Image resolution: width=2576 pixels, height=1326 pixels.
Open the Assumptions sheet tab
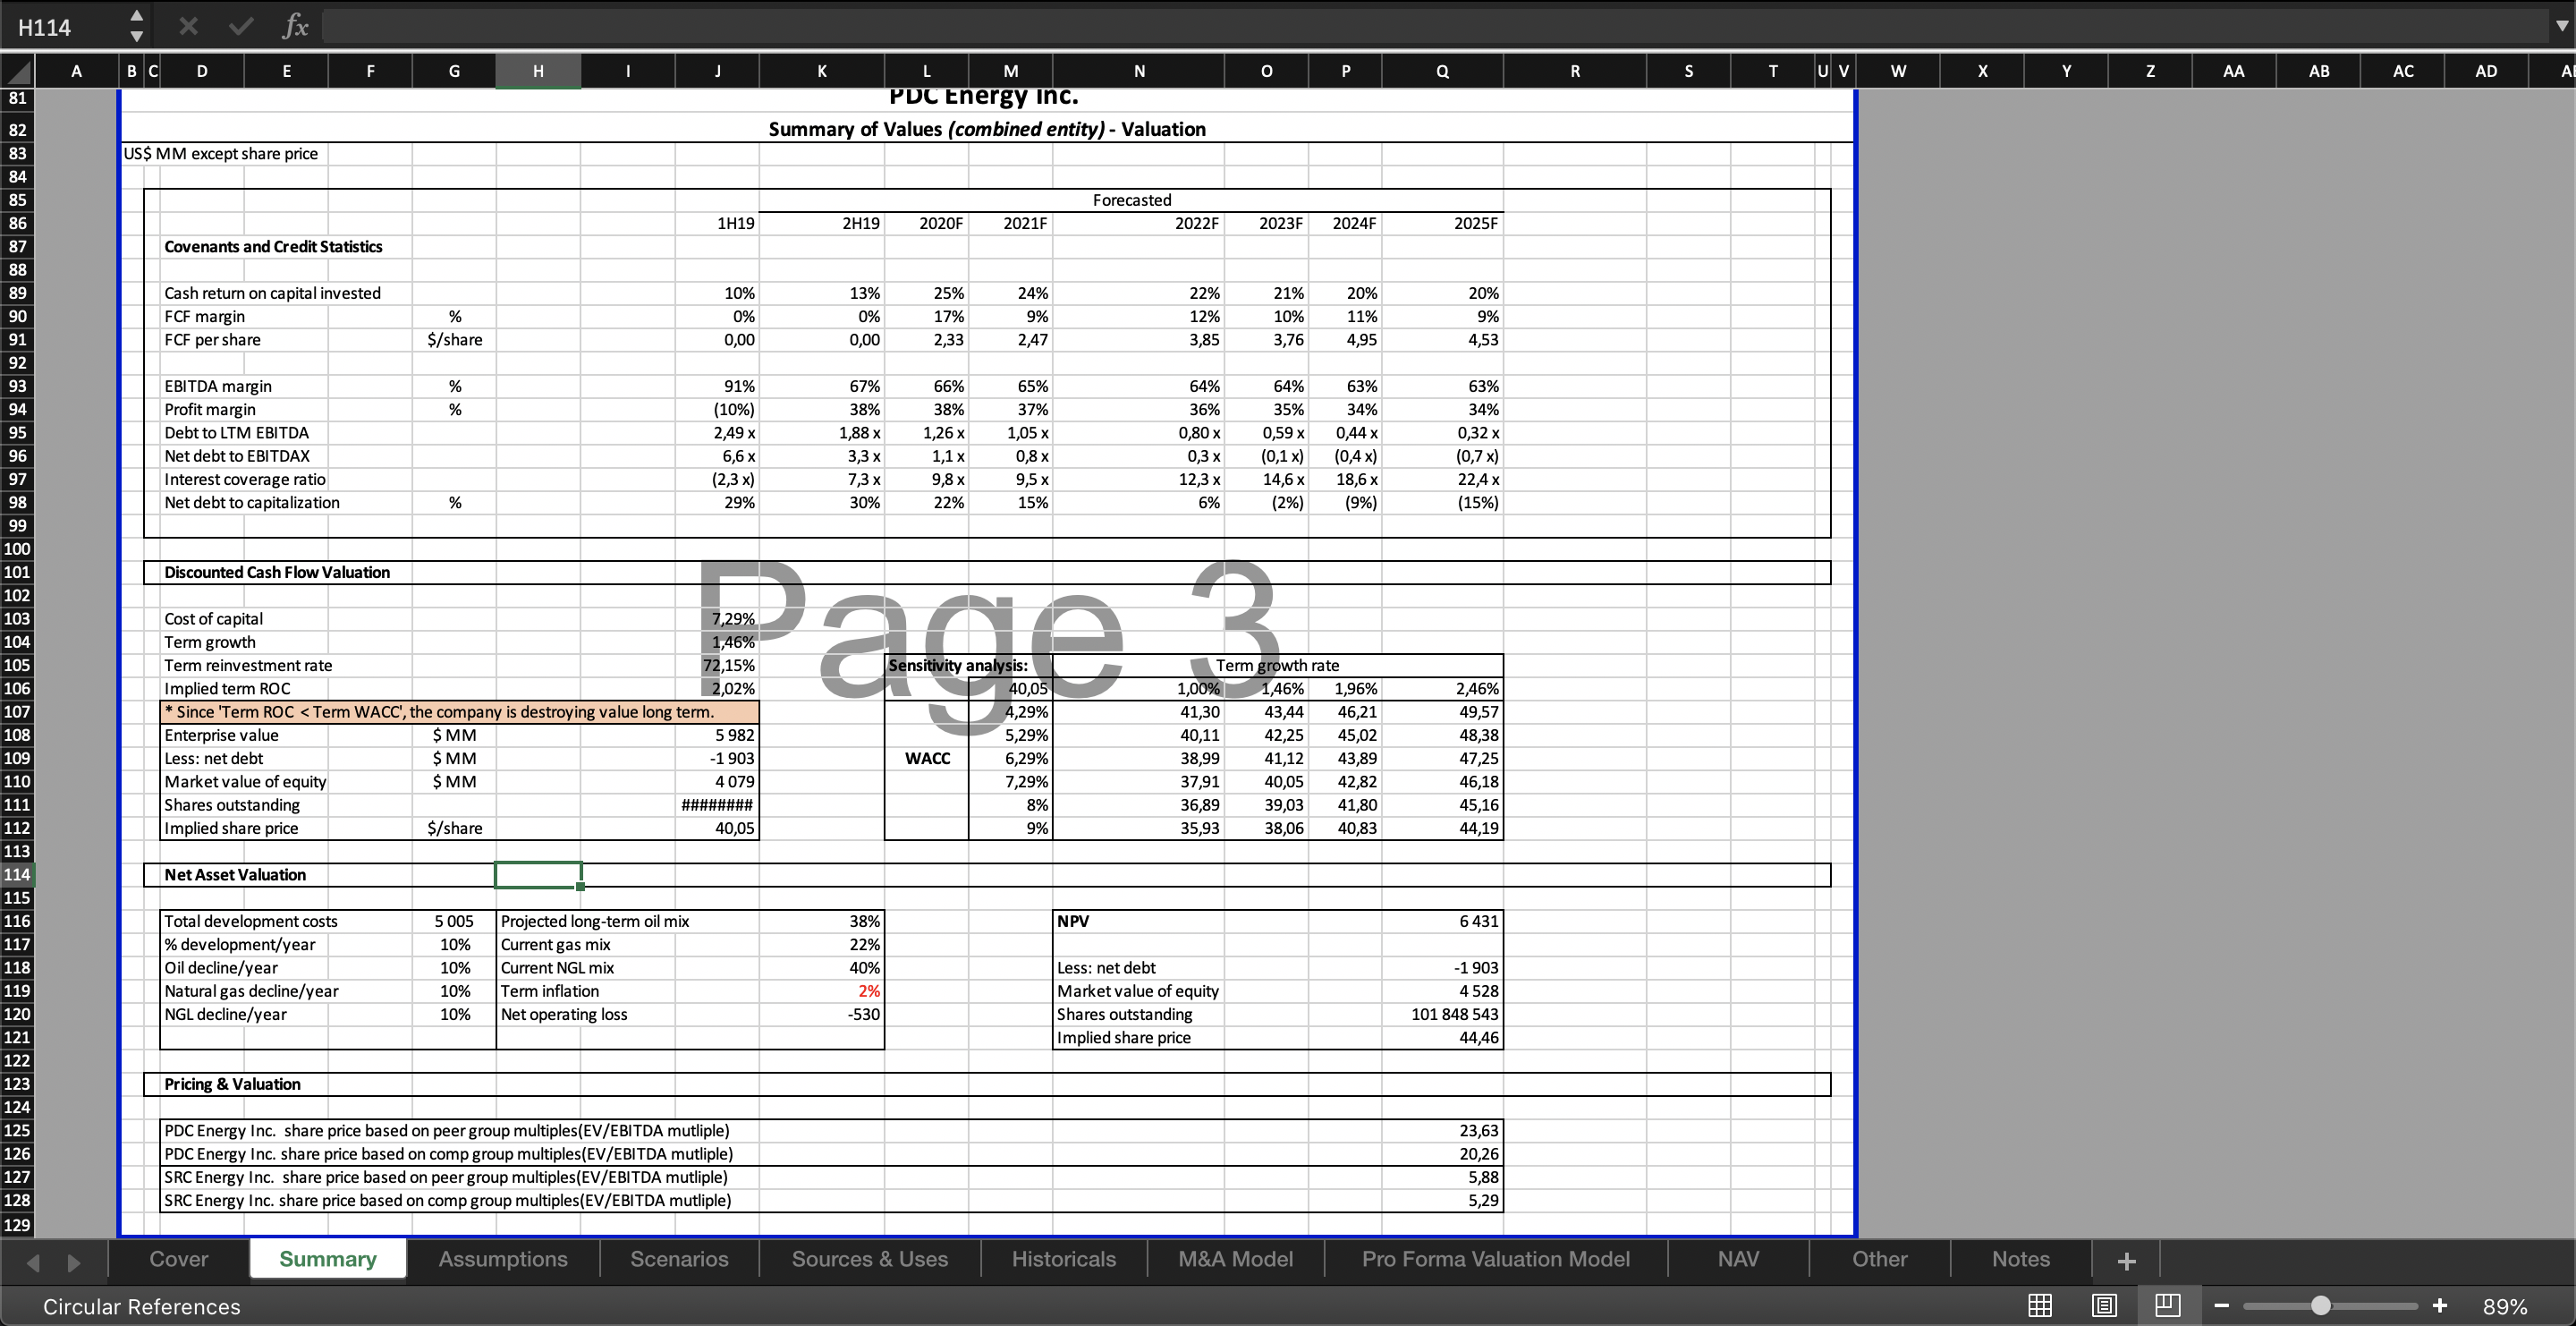(503, 1259)
